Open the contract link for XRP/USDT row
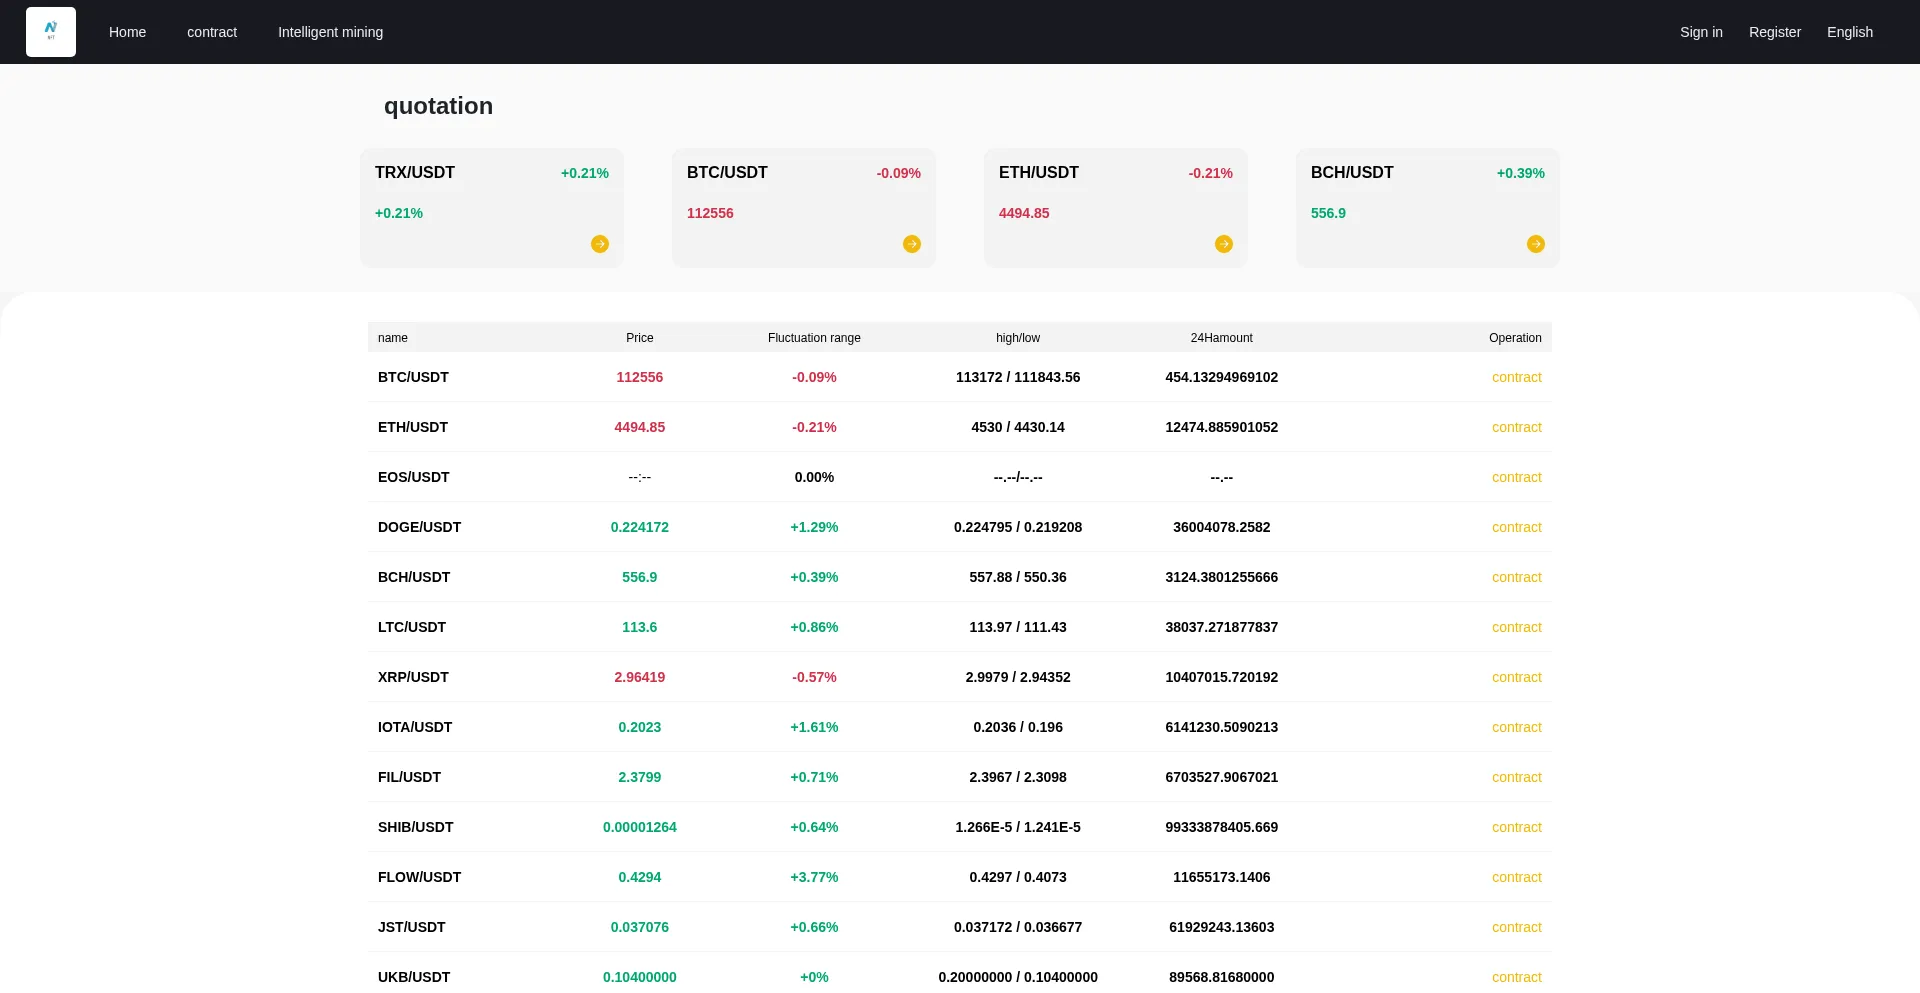The image size is (1920, 993). tap(1517, 677)
